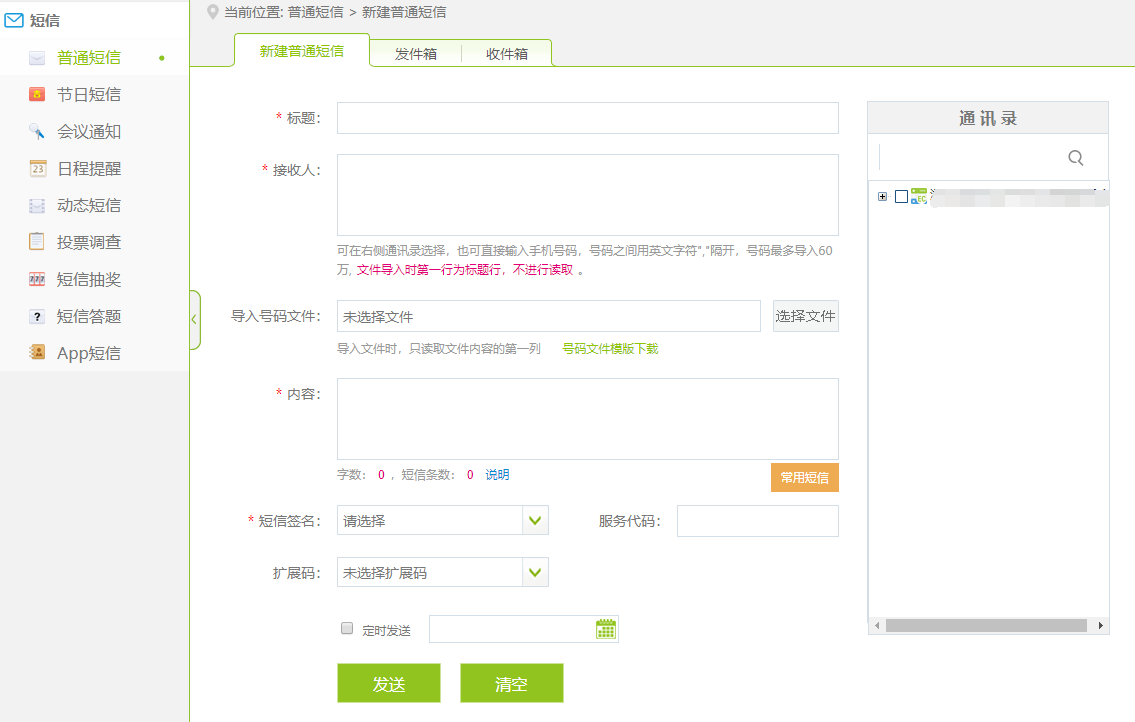This screenshot has width=1135, height=722.
Task: Click the EC organization icon in contacts tree
Action: [x=919, y=196]
